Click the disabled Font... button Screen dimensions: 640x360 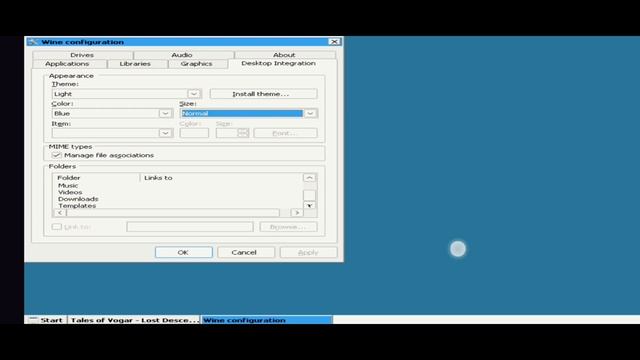click(x=285, y=133)
